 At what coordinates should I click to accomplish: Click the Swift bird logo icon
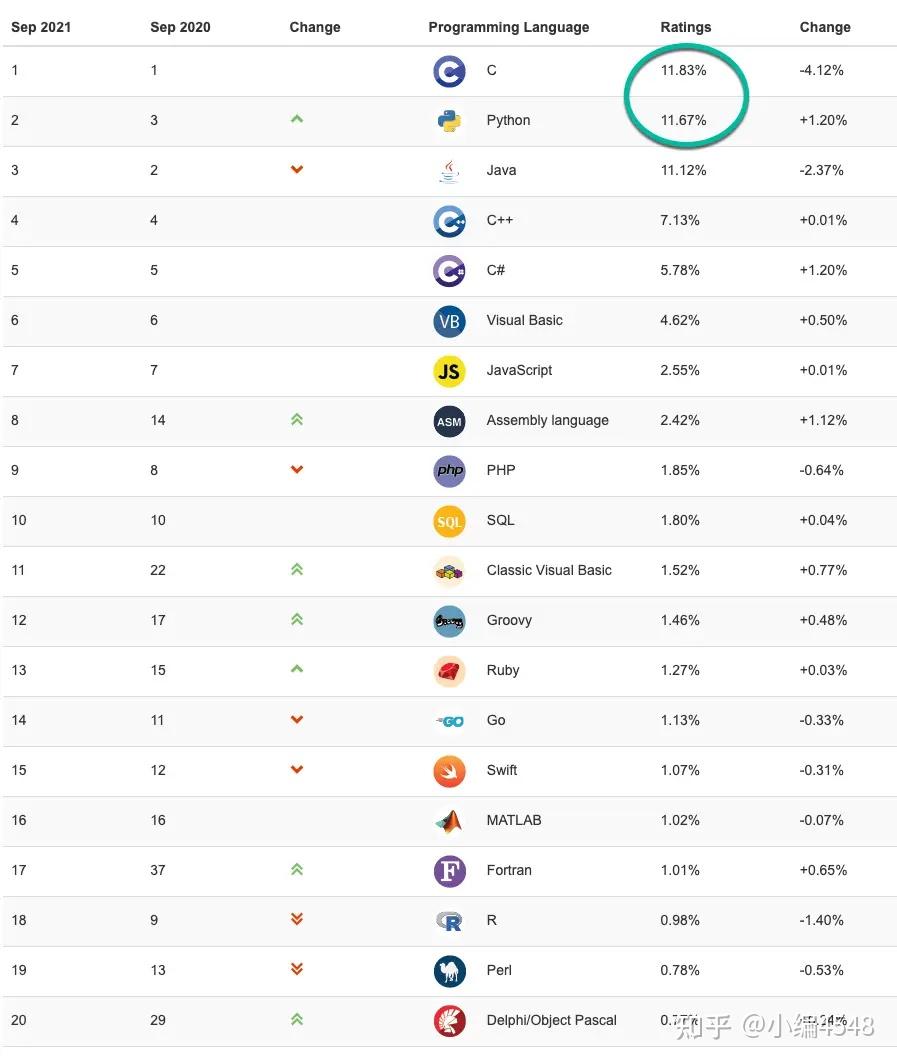click(449, 771)
